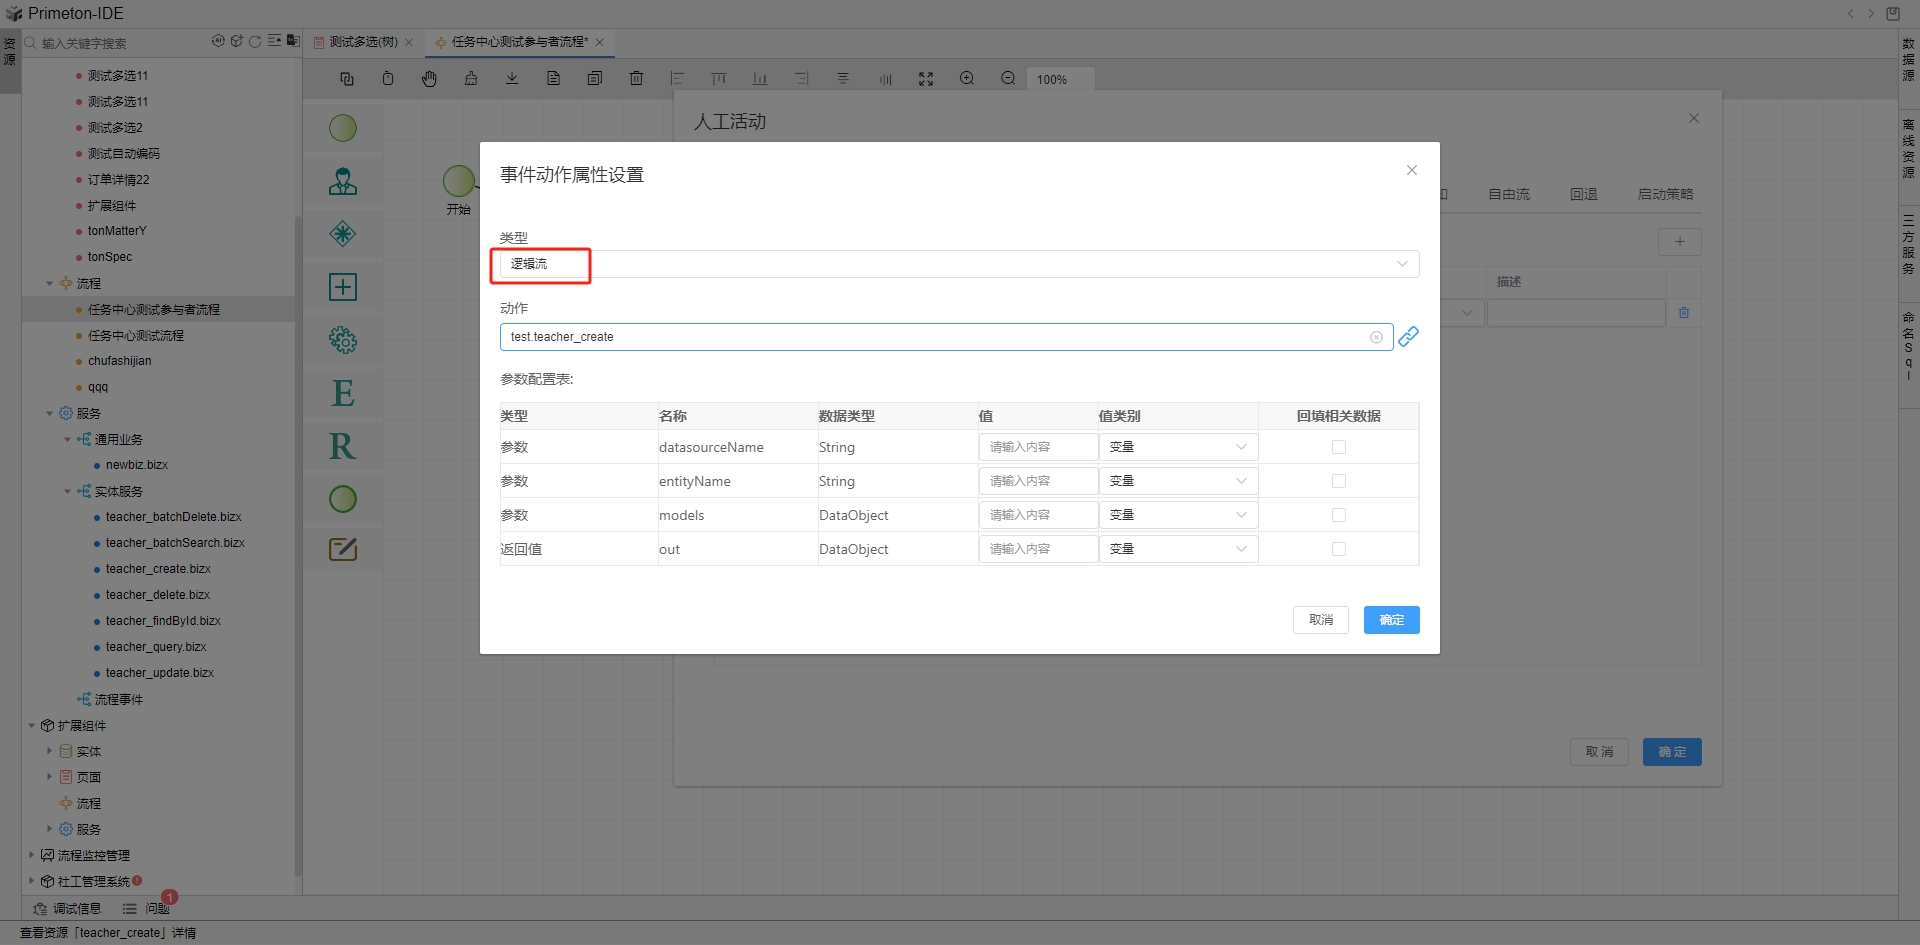Viewport: 1920px width, 945px height.
Task: Click the trash delete icon in toolbar
Action: (636, 79)
